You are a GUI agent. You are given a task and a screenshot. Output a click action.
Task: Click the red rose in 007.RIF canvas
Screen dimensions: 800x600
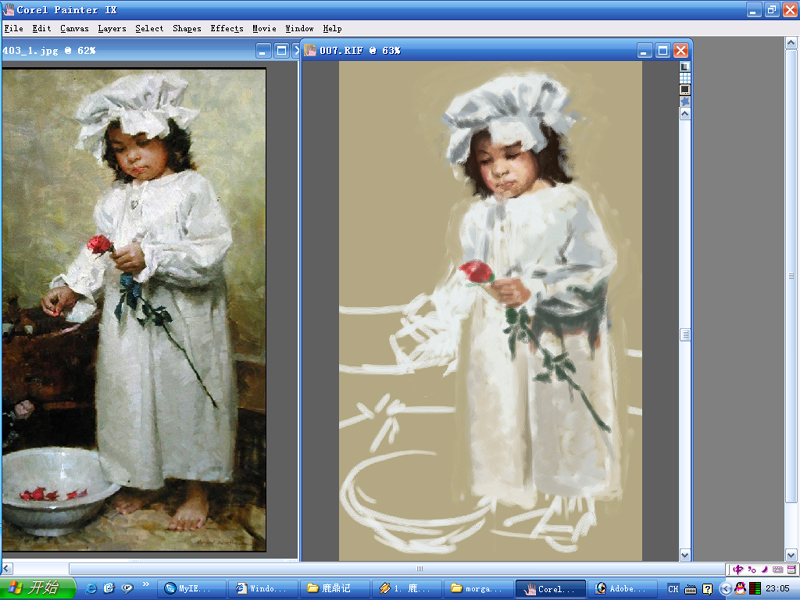pos(476,272)
